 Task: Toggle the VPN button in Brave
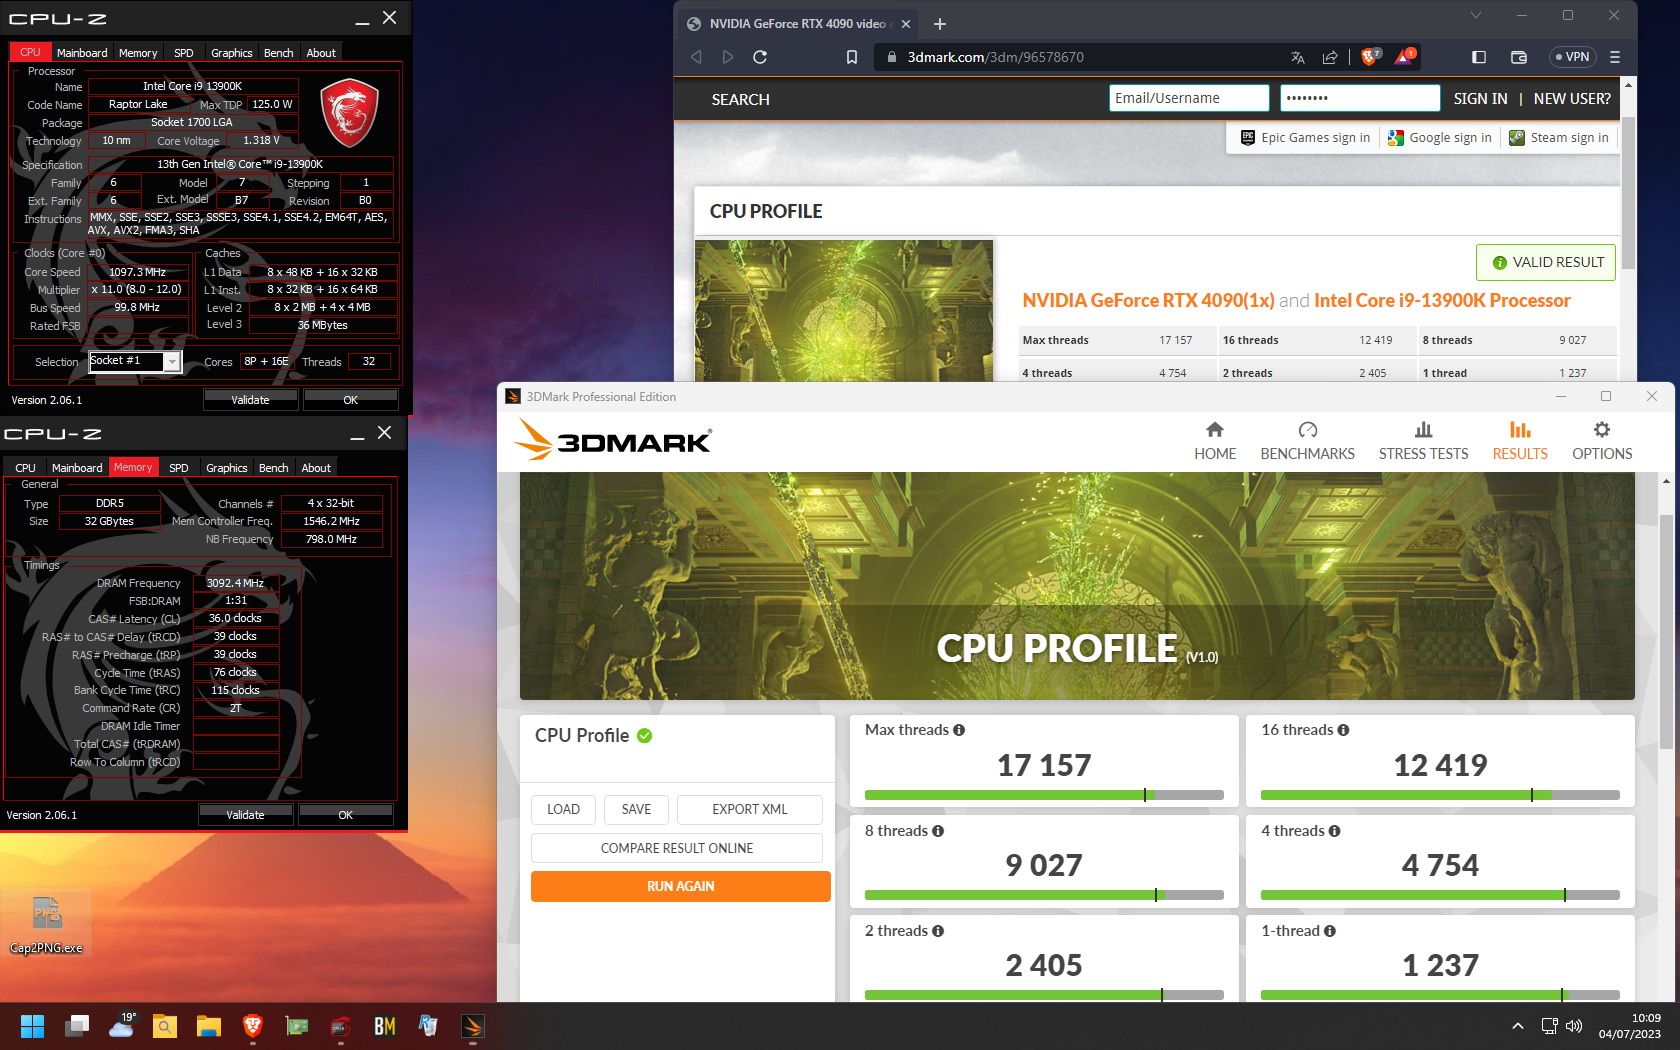1572,57
